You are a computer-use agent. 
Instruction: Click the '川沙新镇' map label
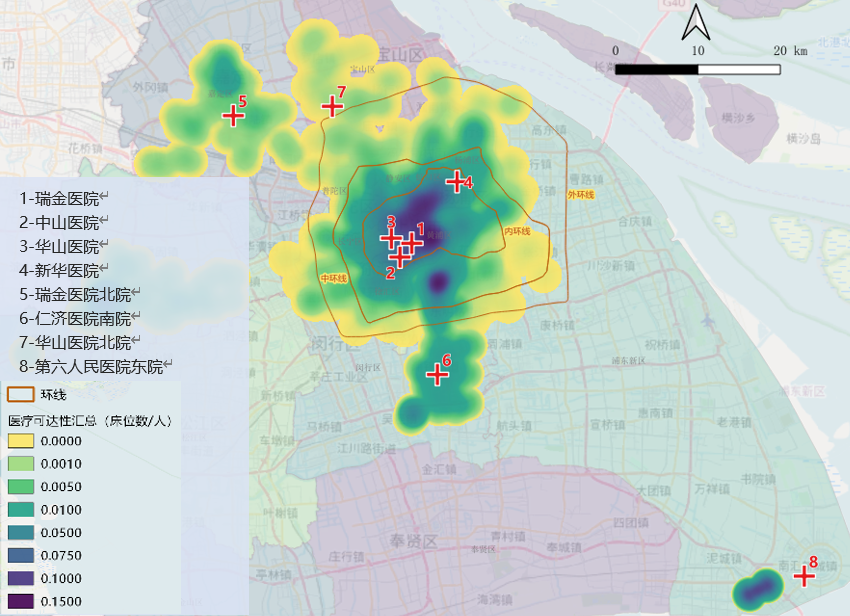tap(611, 266)
